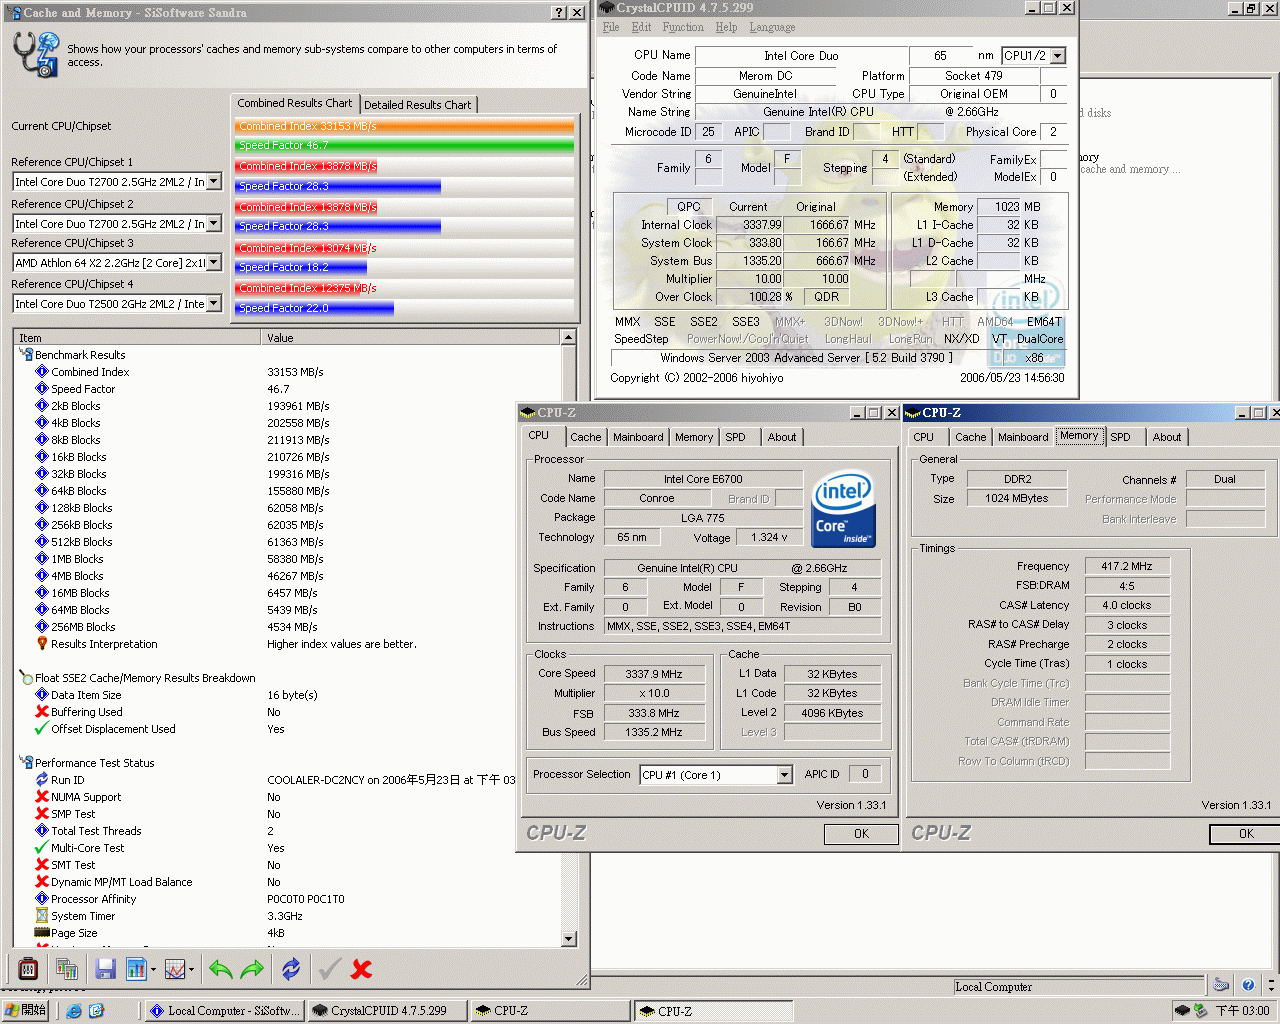The image size is (1280, 1024).
Task: Open the options icon in Sandra's toolbar
Action: coord(28,968)
